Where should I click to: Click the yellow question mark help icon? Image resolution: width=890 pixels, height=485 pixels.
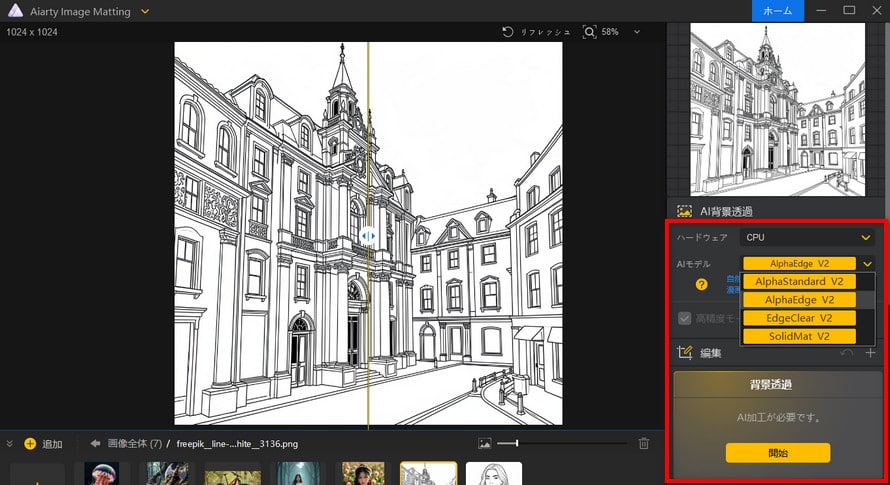(702, 285)
